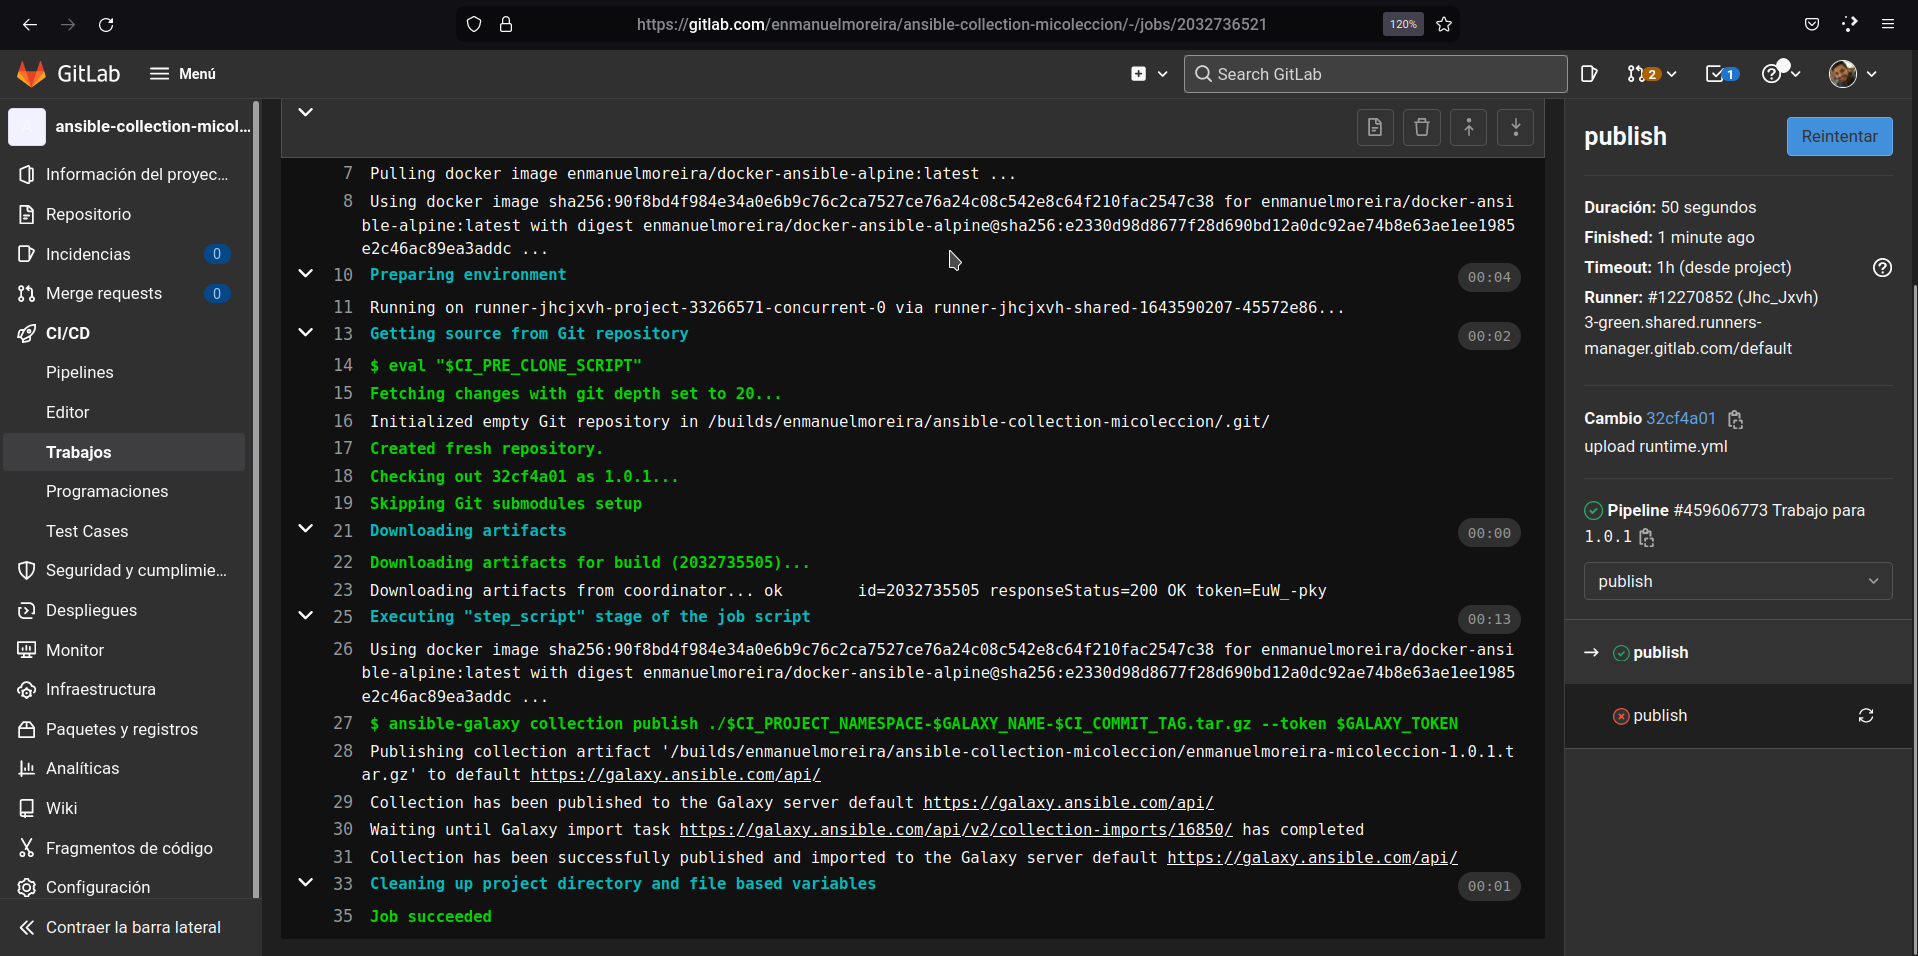
Task: Open Fragmentos de código in the sidebar
Action: point(124,848)
